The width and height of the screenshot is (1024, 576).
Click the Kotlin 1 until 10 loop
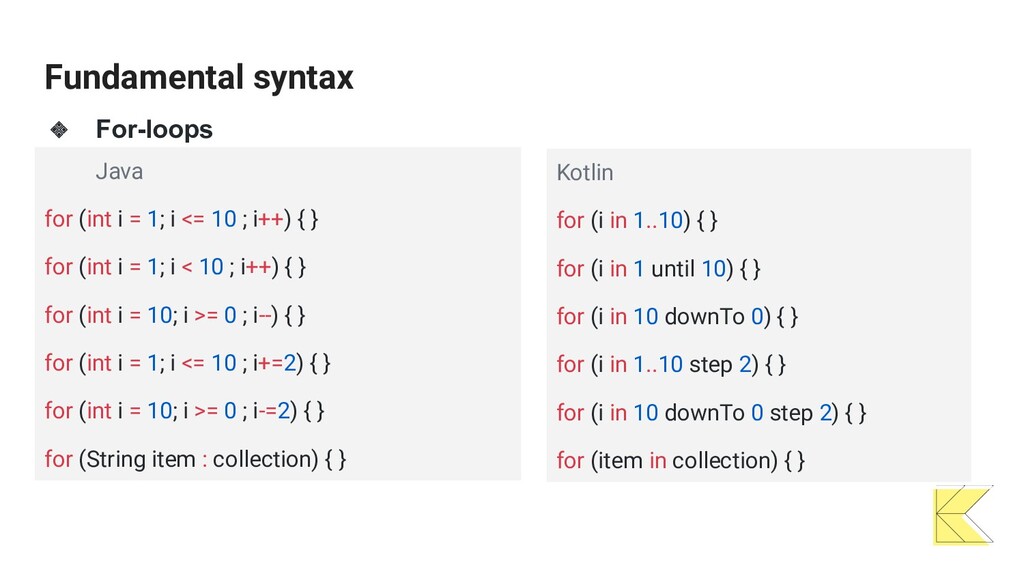tap(658, 269)
